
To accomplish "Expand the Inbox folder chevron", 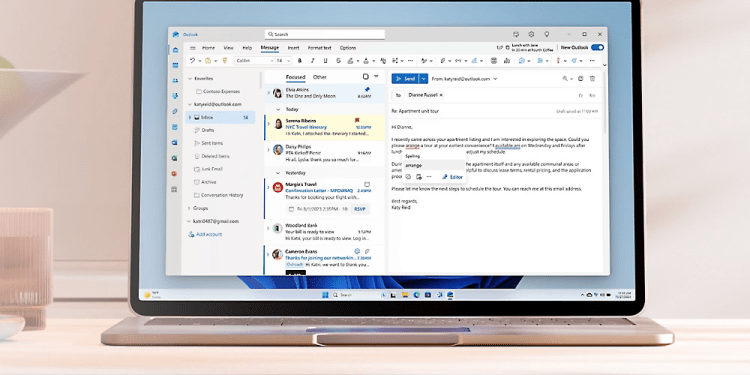I will click(190, 117).
